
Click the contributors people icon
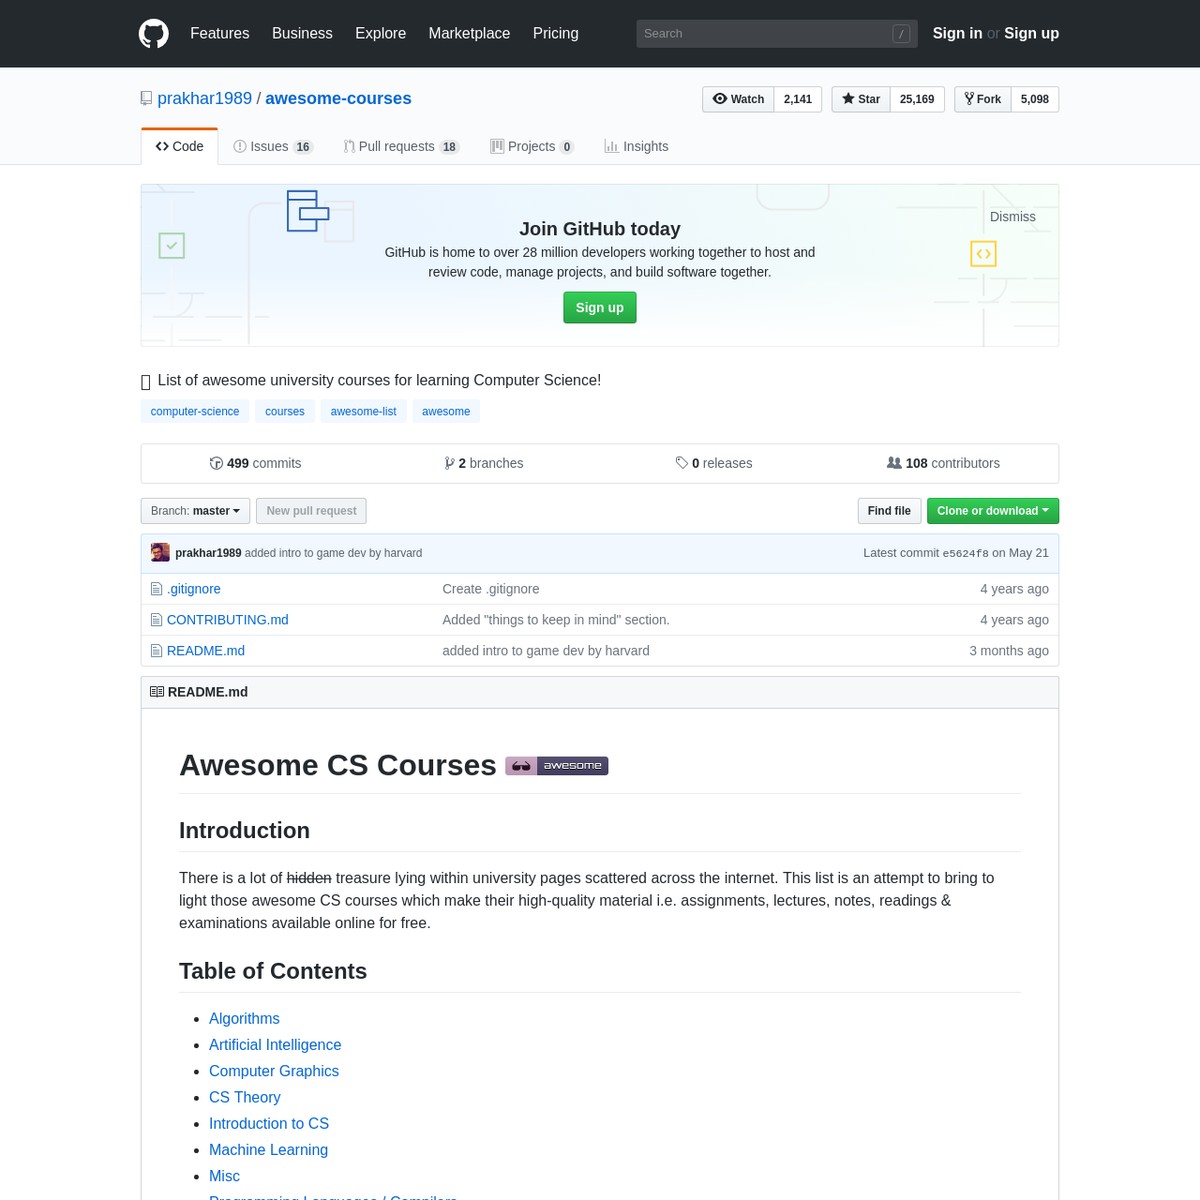pyautogui.click(x=894, y=463)
